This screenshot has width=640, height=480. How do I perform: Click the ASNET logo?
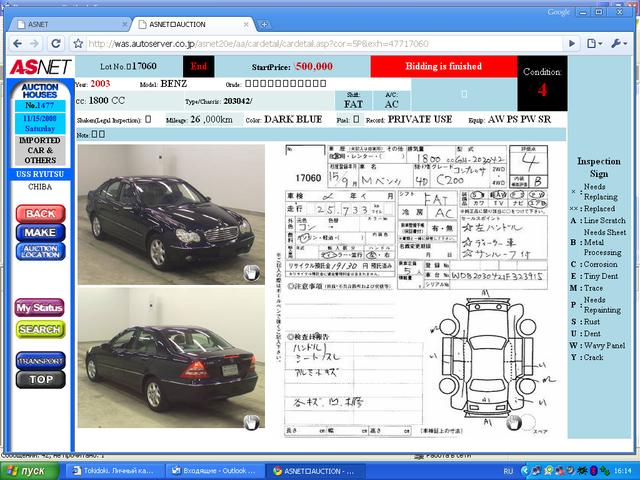(40, 67)
